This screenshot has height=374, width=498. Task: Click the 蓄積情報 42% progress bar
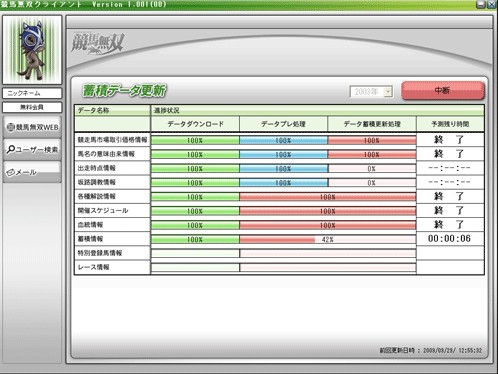click(x=328, y=239)
